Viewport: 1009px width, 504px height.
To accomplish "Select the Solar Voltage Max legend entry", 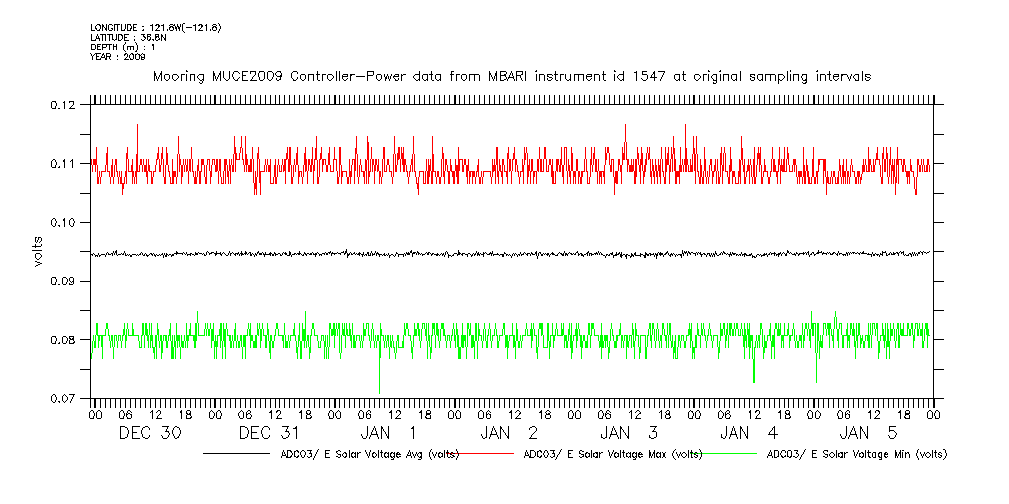I will pos(615,454).
